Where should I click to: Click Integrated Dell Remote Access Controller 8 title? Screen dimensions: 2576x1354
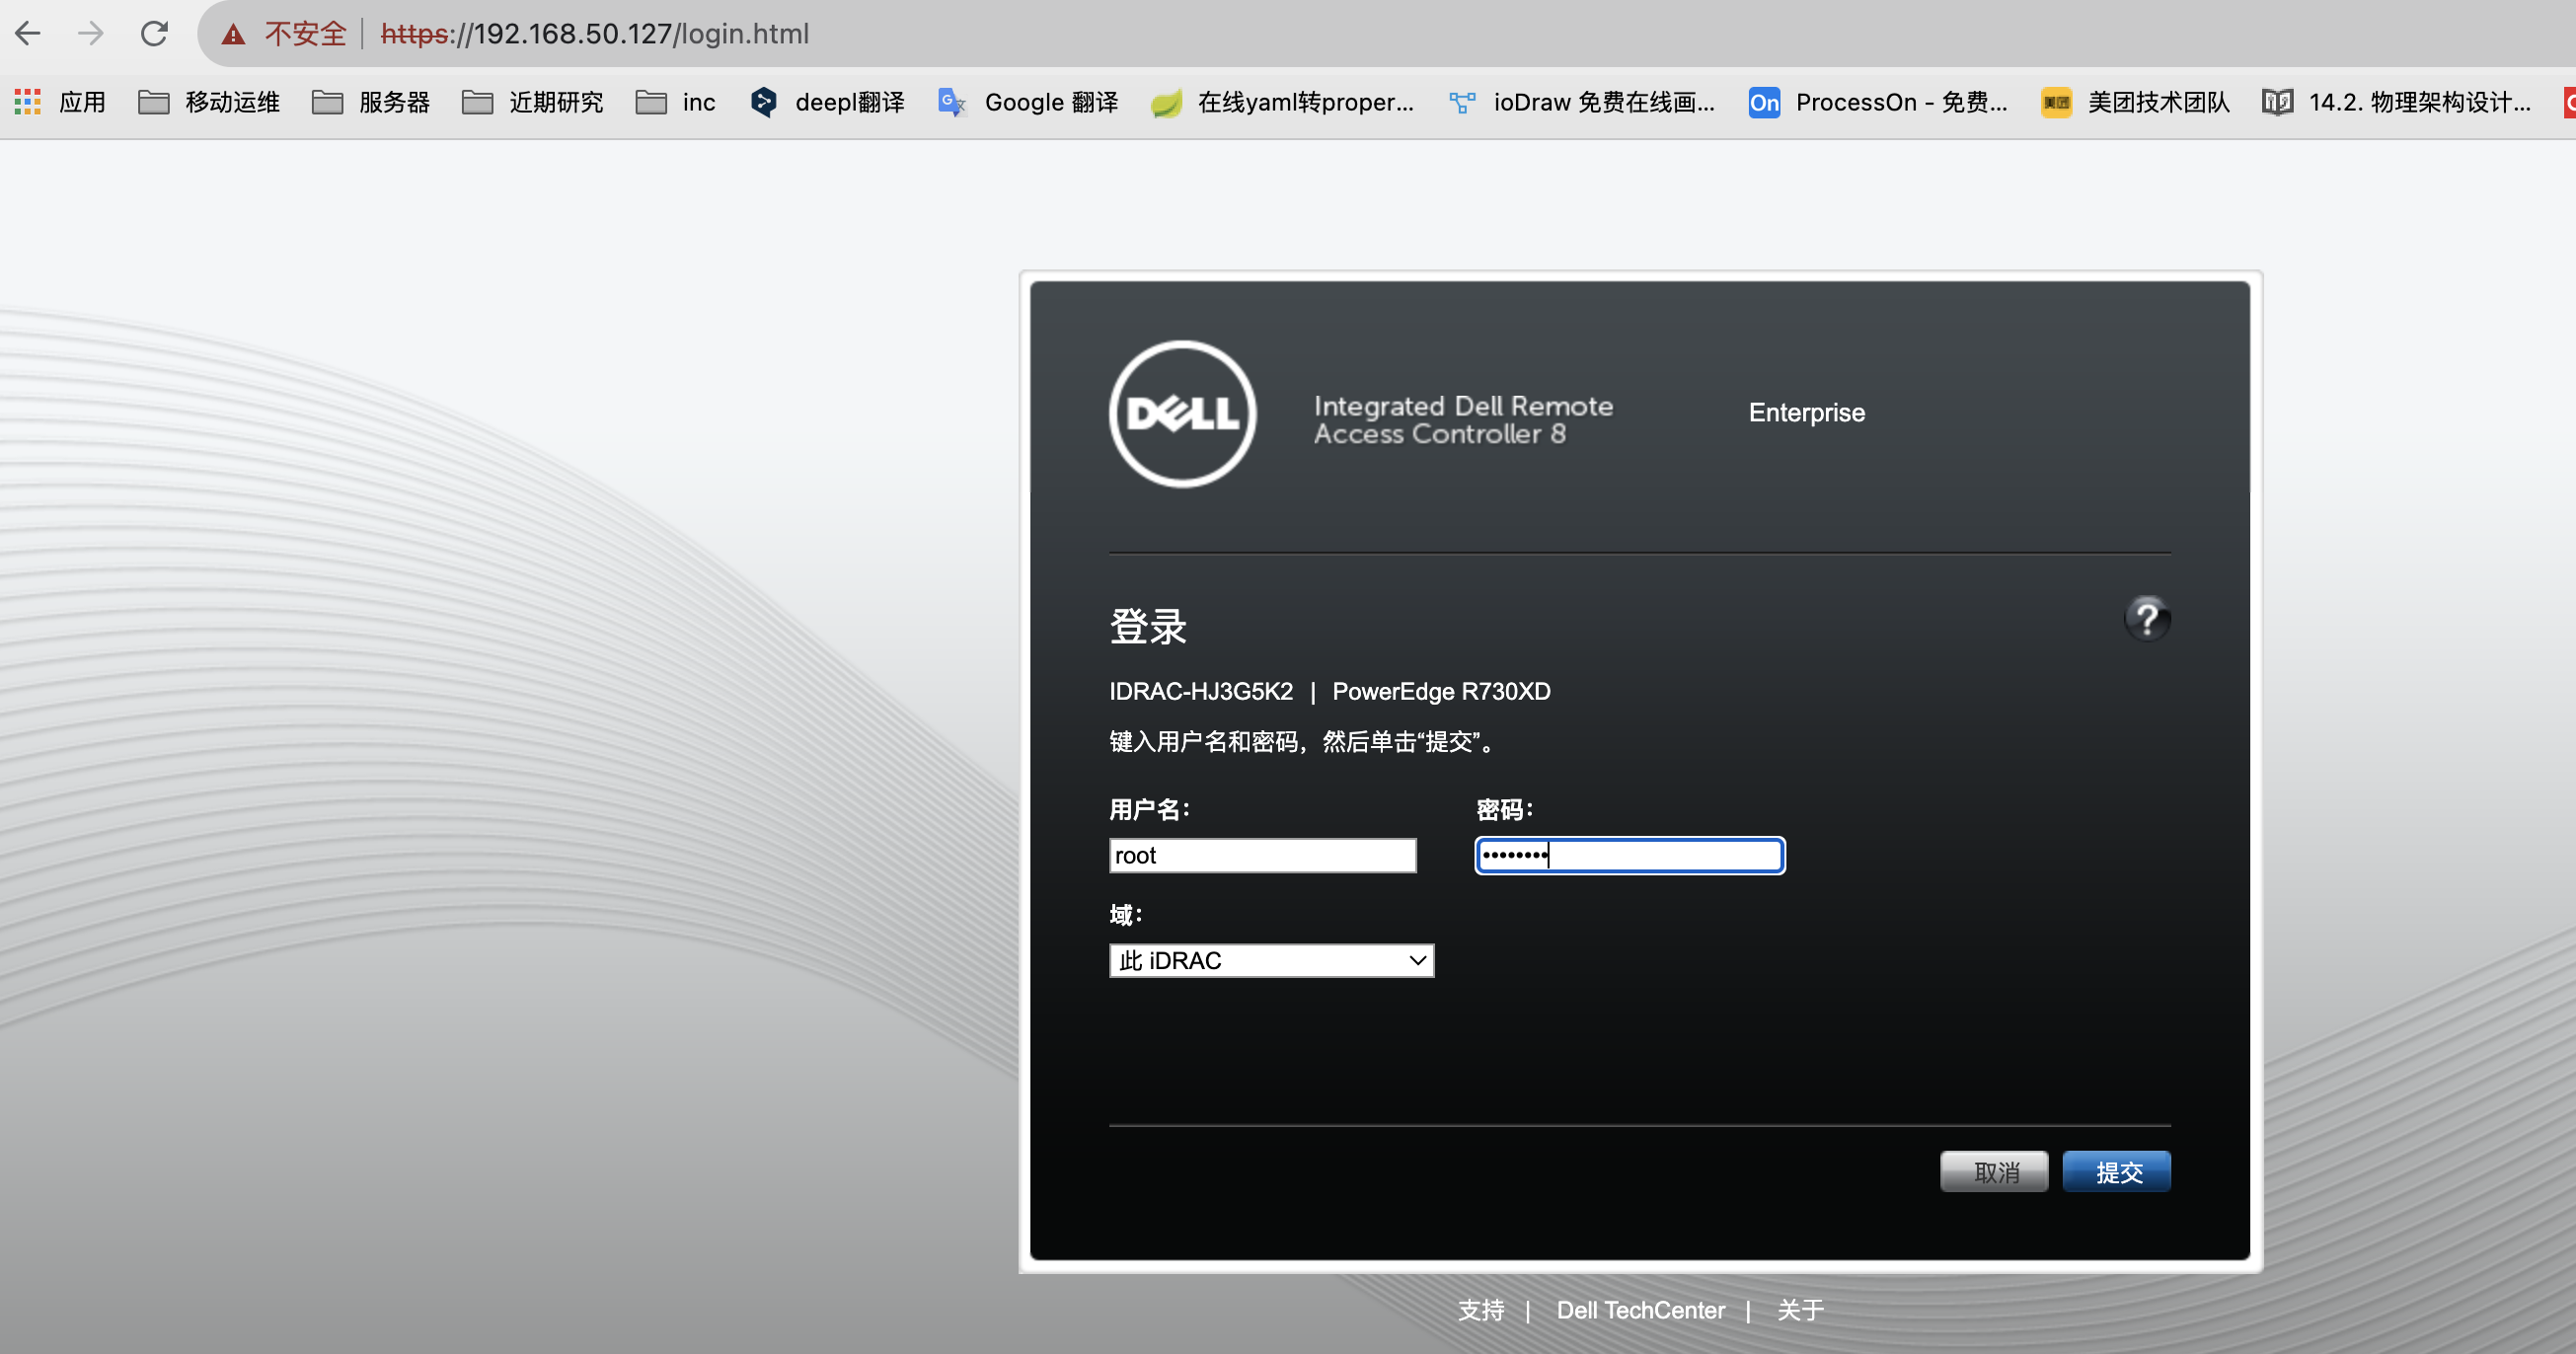coord(1463,420)
